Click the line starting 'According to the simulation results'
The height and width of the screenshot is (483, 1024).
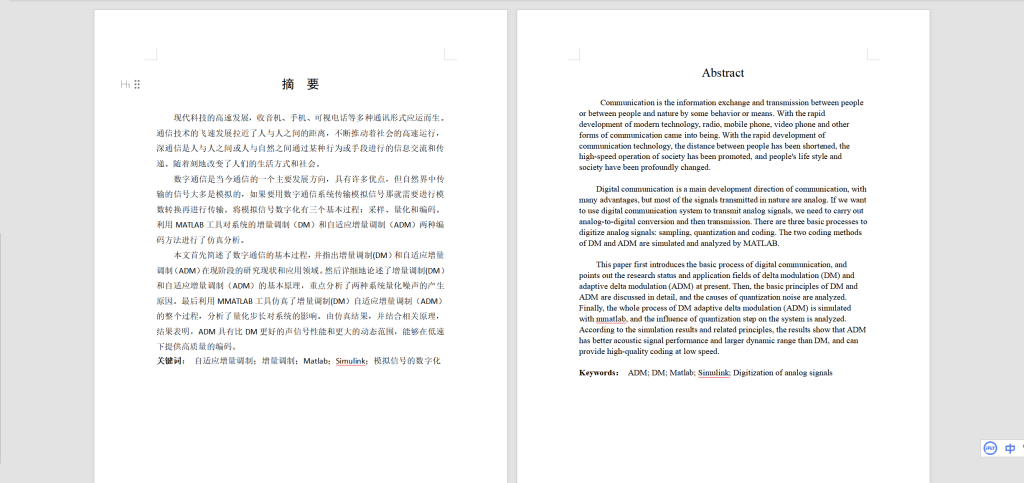[722, 330]
